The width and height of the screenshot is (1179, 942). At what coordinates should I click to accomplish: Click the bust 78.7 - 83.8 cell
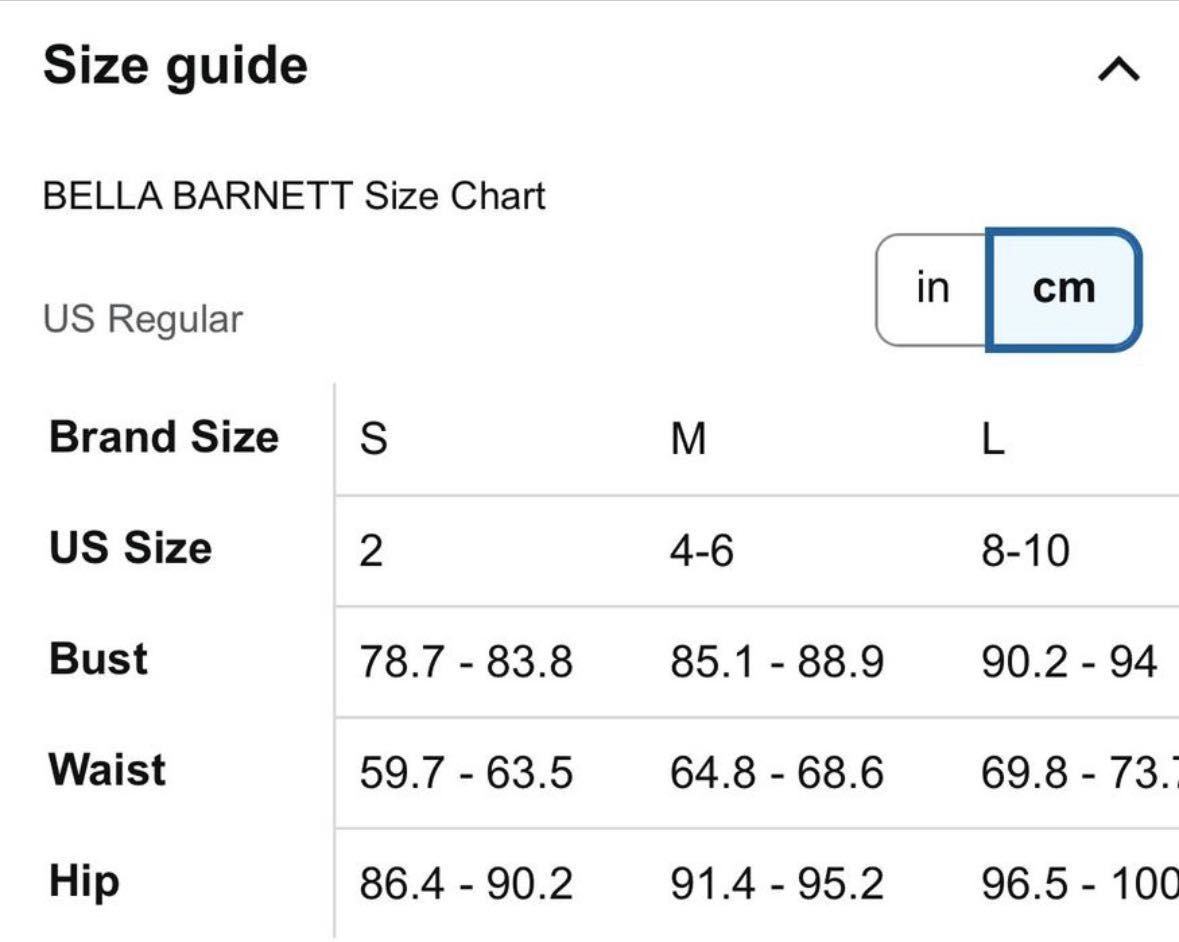click(466, 662)
